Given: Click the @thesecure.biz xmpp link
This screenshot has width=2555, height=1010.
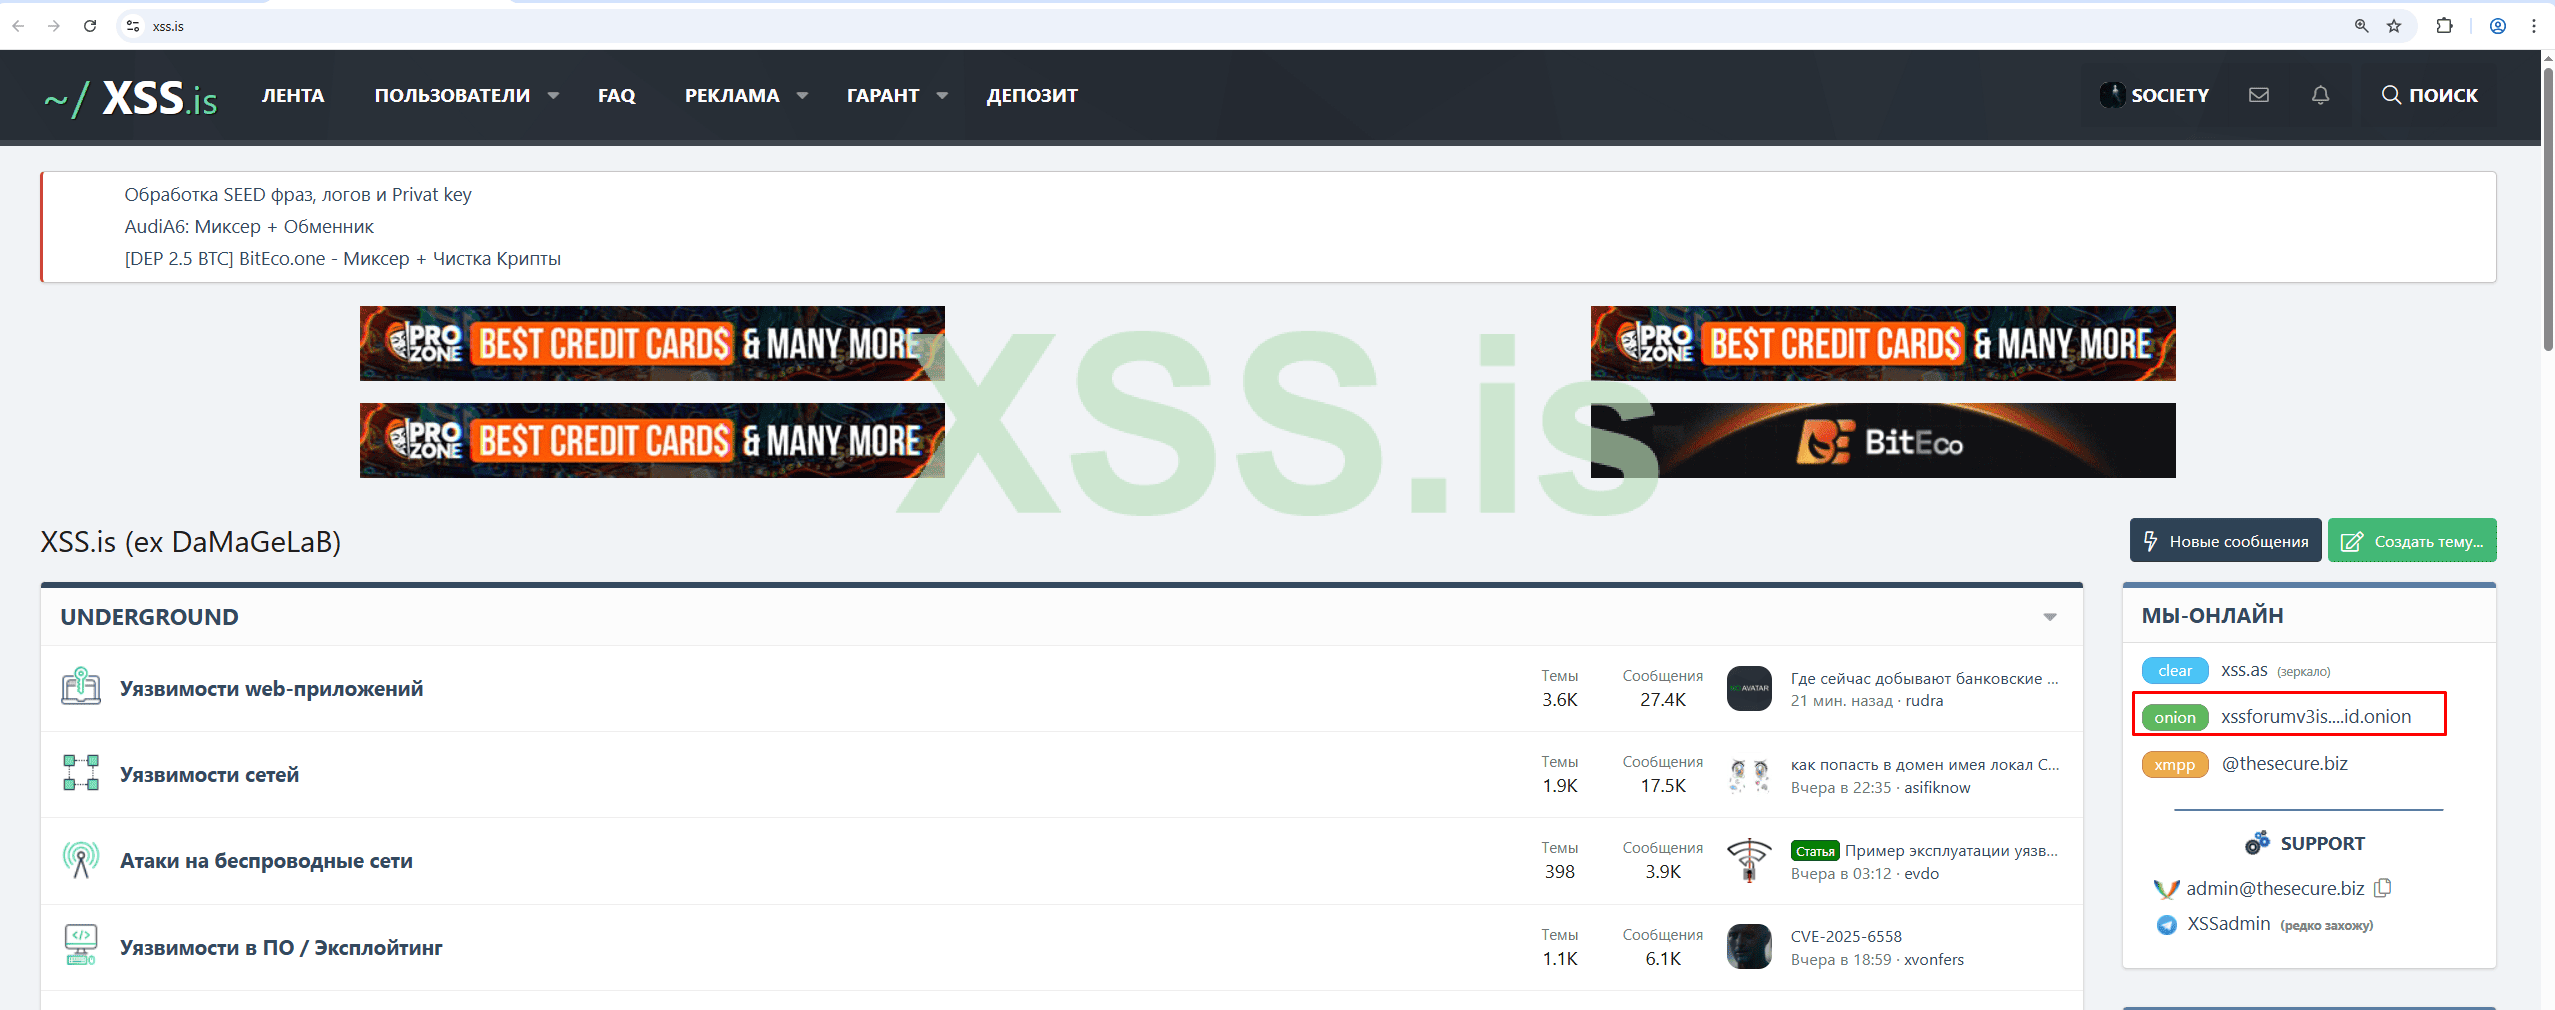Looking at the screenshot, I should (x=2284, y=763).
